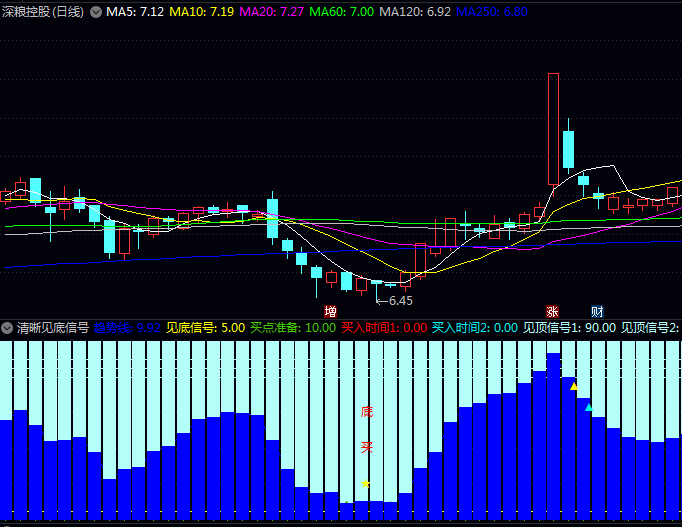Image resolution: width=682 pixels, height=527 pixels.
Task: Click the 见顶信号1: 90.00 indicator value
Action: pos(576,328)
